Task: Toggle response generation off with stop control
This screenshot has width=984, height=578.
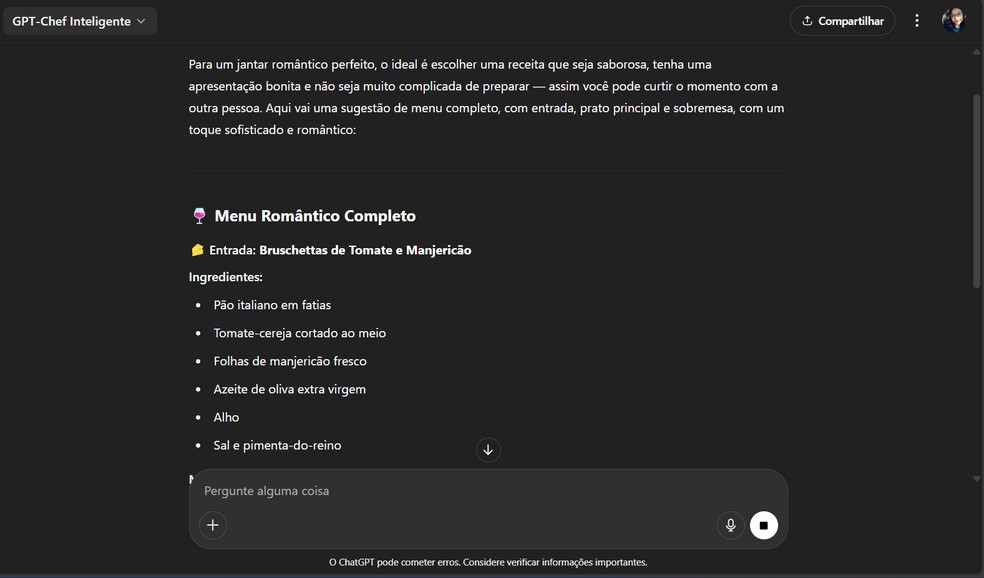Action: [763, 524]
